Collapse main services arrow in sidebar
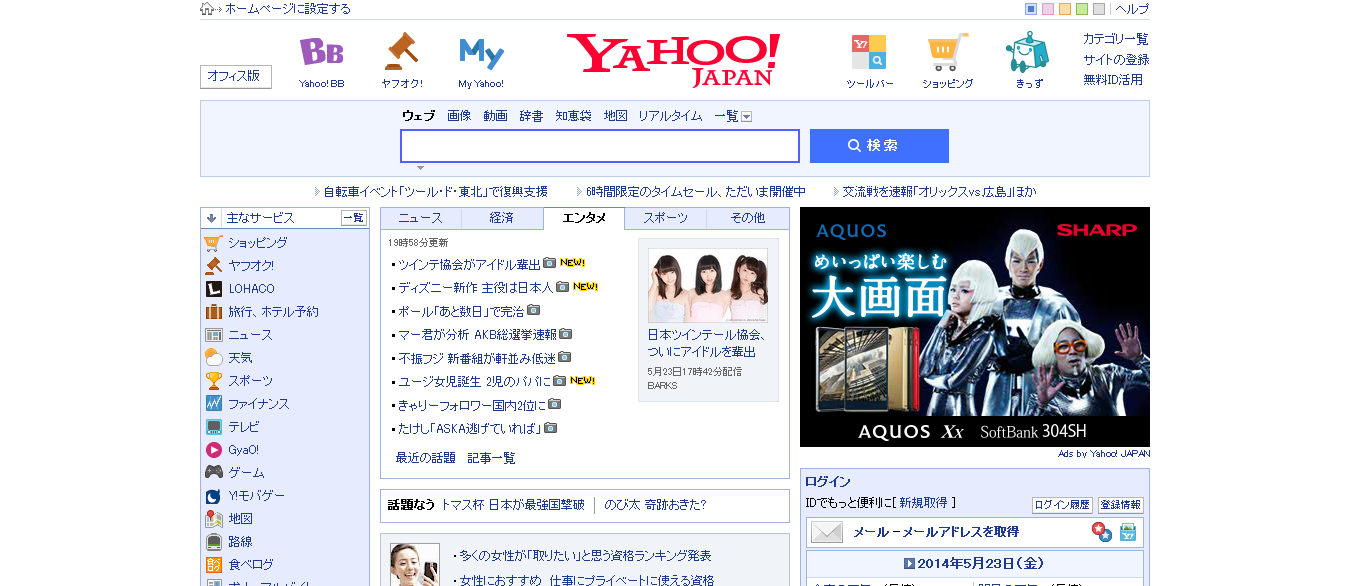 point(211,218)
